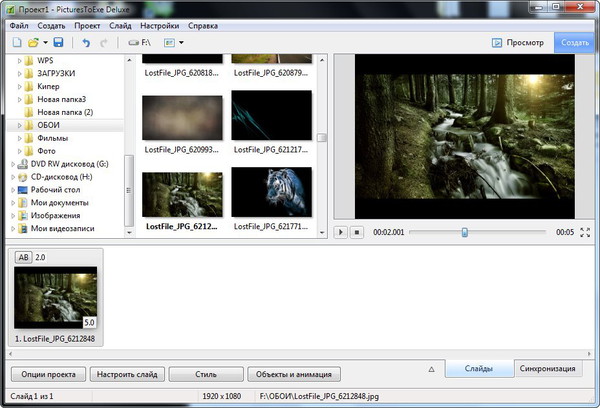This screenshot has width=600, height=408.
Task: Click the small triangle beside Слайды
Action: click(431, 369)
